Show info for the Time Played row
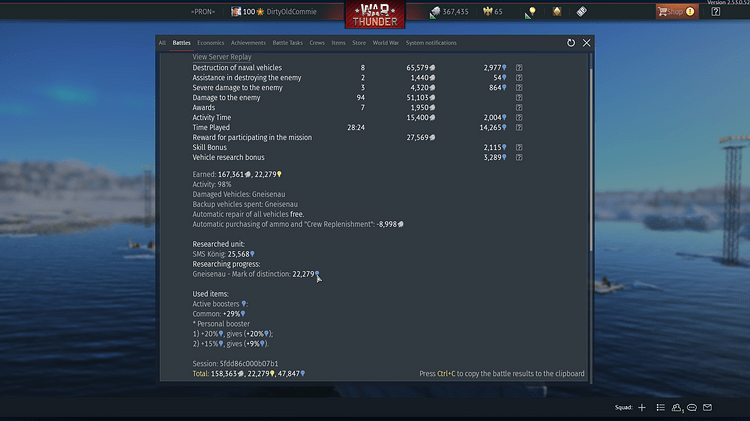This screenshot has height=421, width=750. (x=519, y=128)
